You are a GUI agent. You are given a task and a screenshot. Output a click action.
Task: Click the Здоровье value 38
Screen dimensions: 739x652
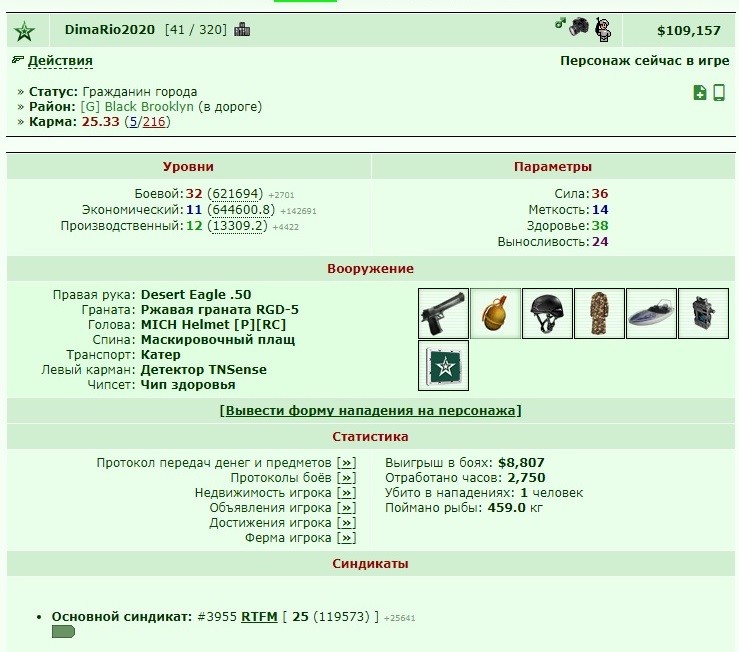[x=599, y=226]
